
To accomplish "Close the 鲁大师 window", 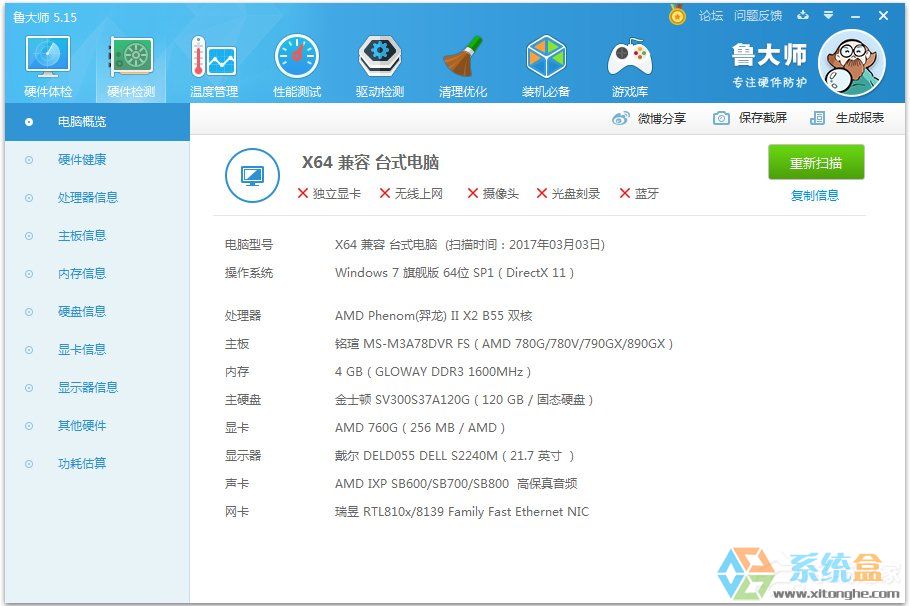I will click(x=883, y=16).
